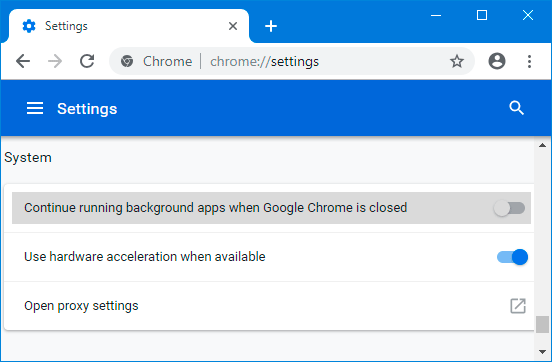Viewport: 552px width, 362px height.
Task: Disable hardware acceleration toggle
Action: pyautogui.click(x=512, y=257)
